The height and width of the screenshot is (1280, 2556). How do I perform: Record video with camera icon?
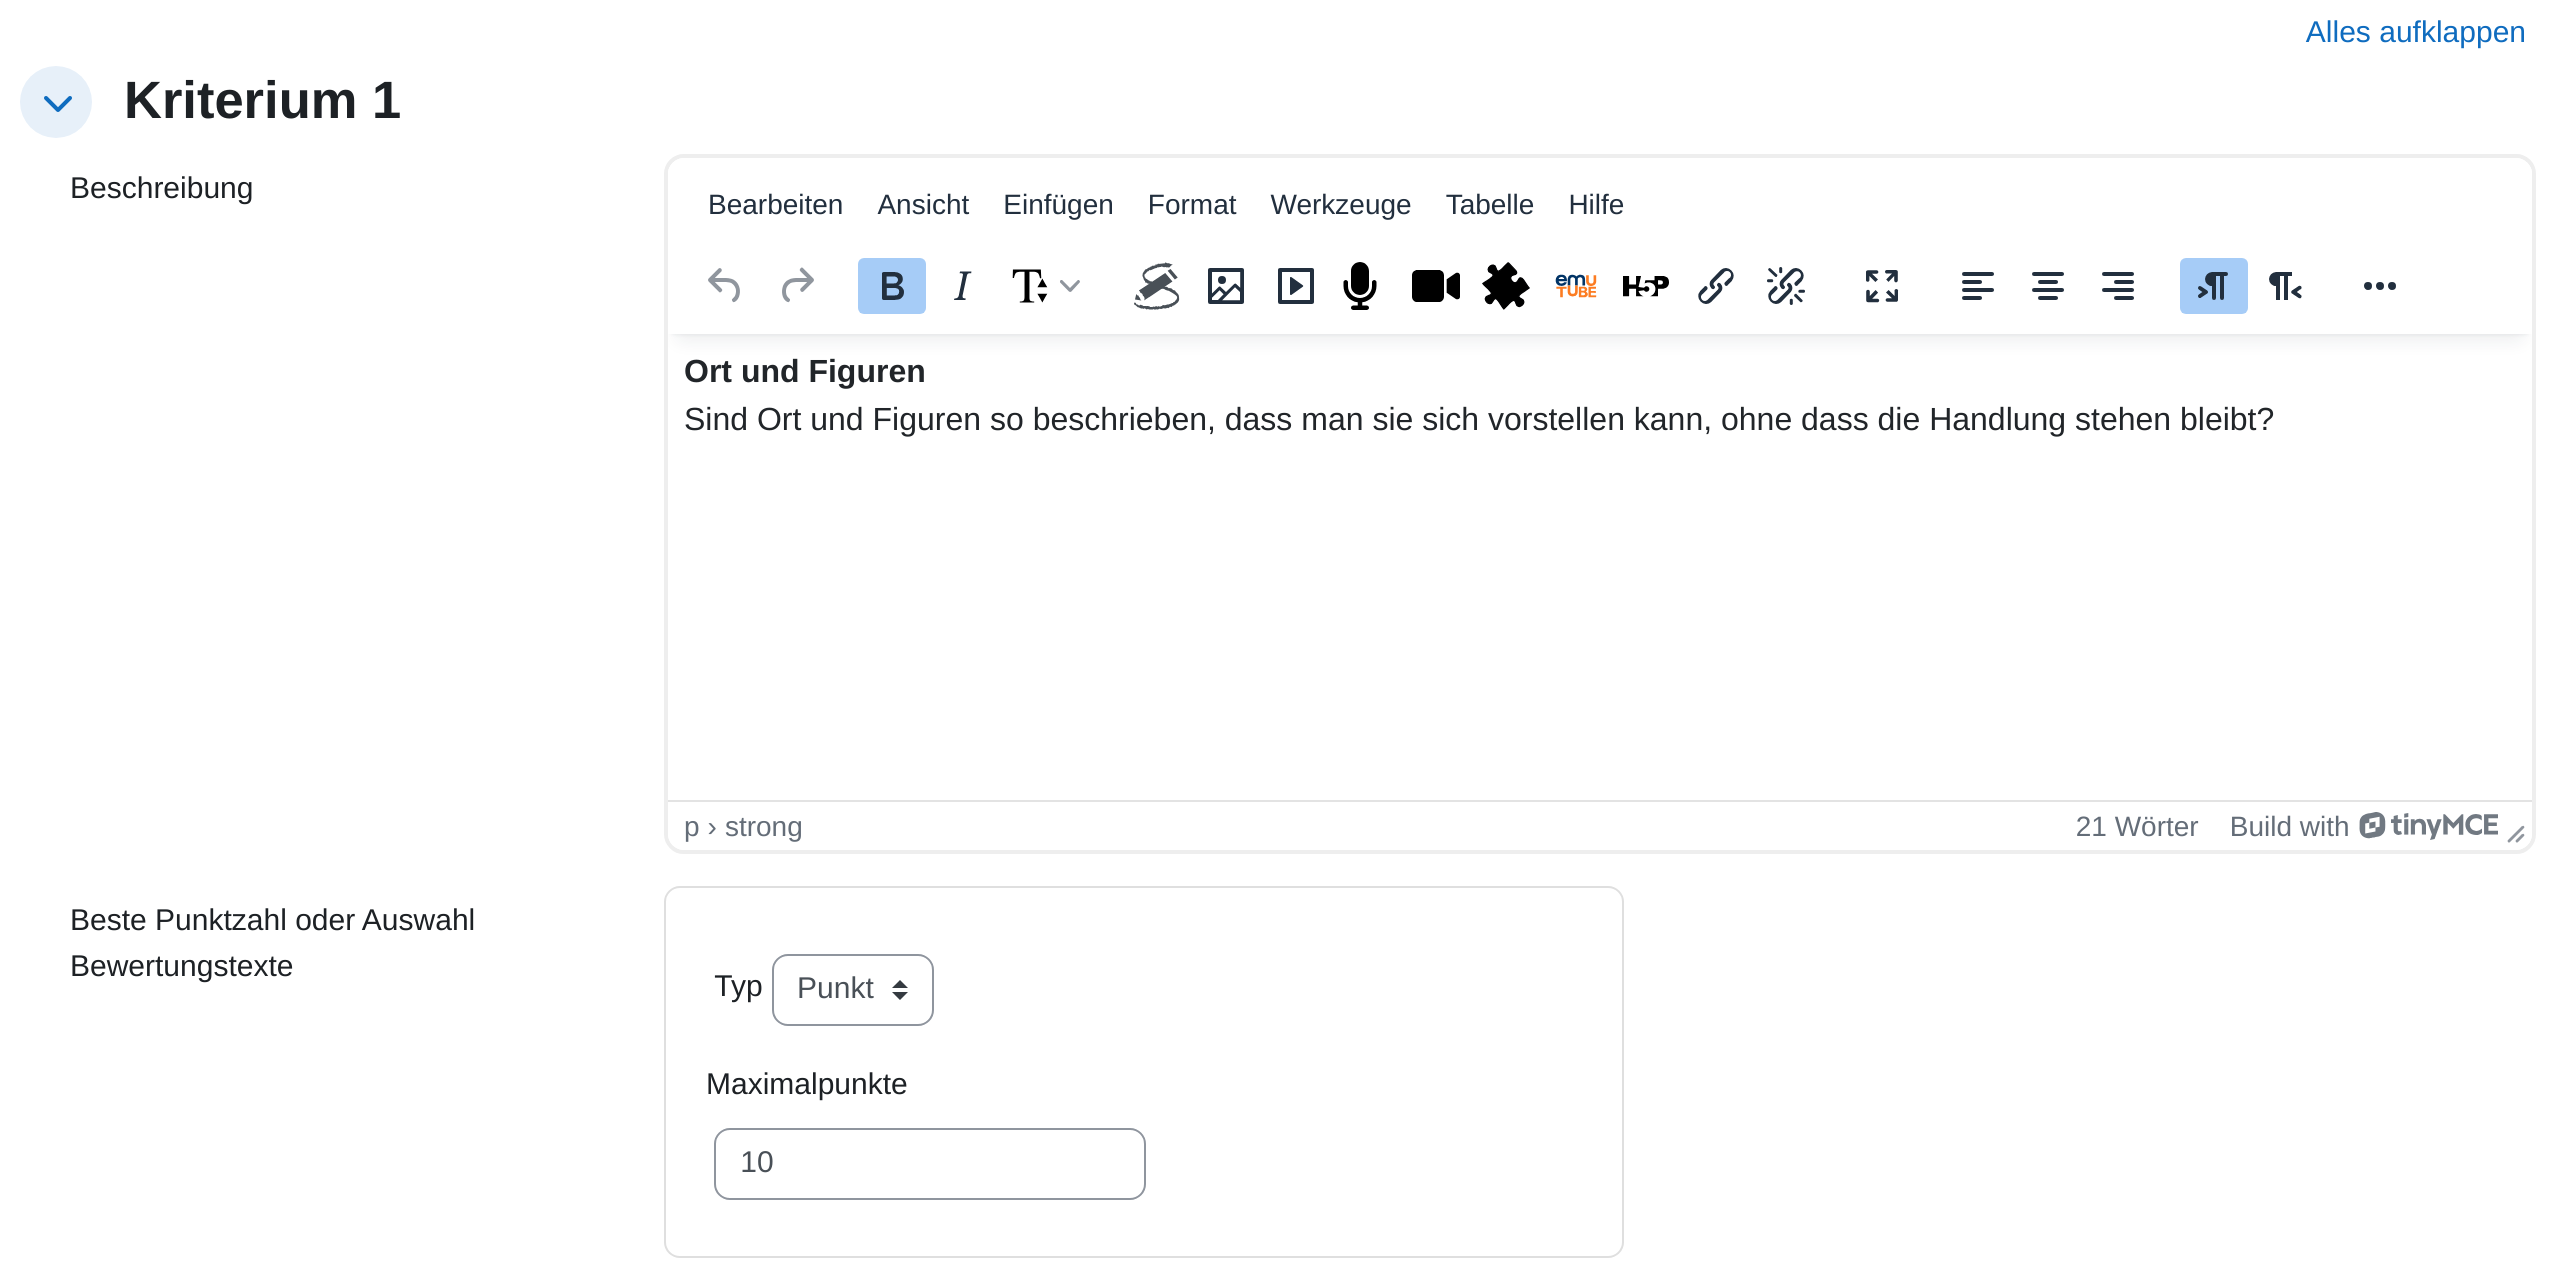click(1435, 286)
